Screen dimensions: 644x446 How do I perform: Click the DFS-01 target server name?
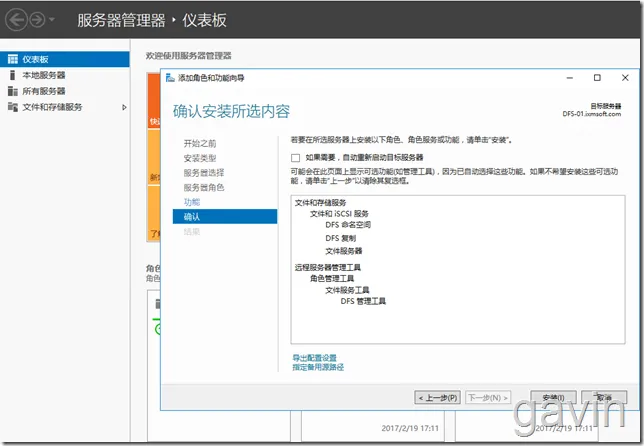591,114
